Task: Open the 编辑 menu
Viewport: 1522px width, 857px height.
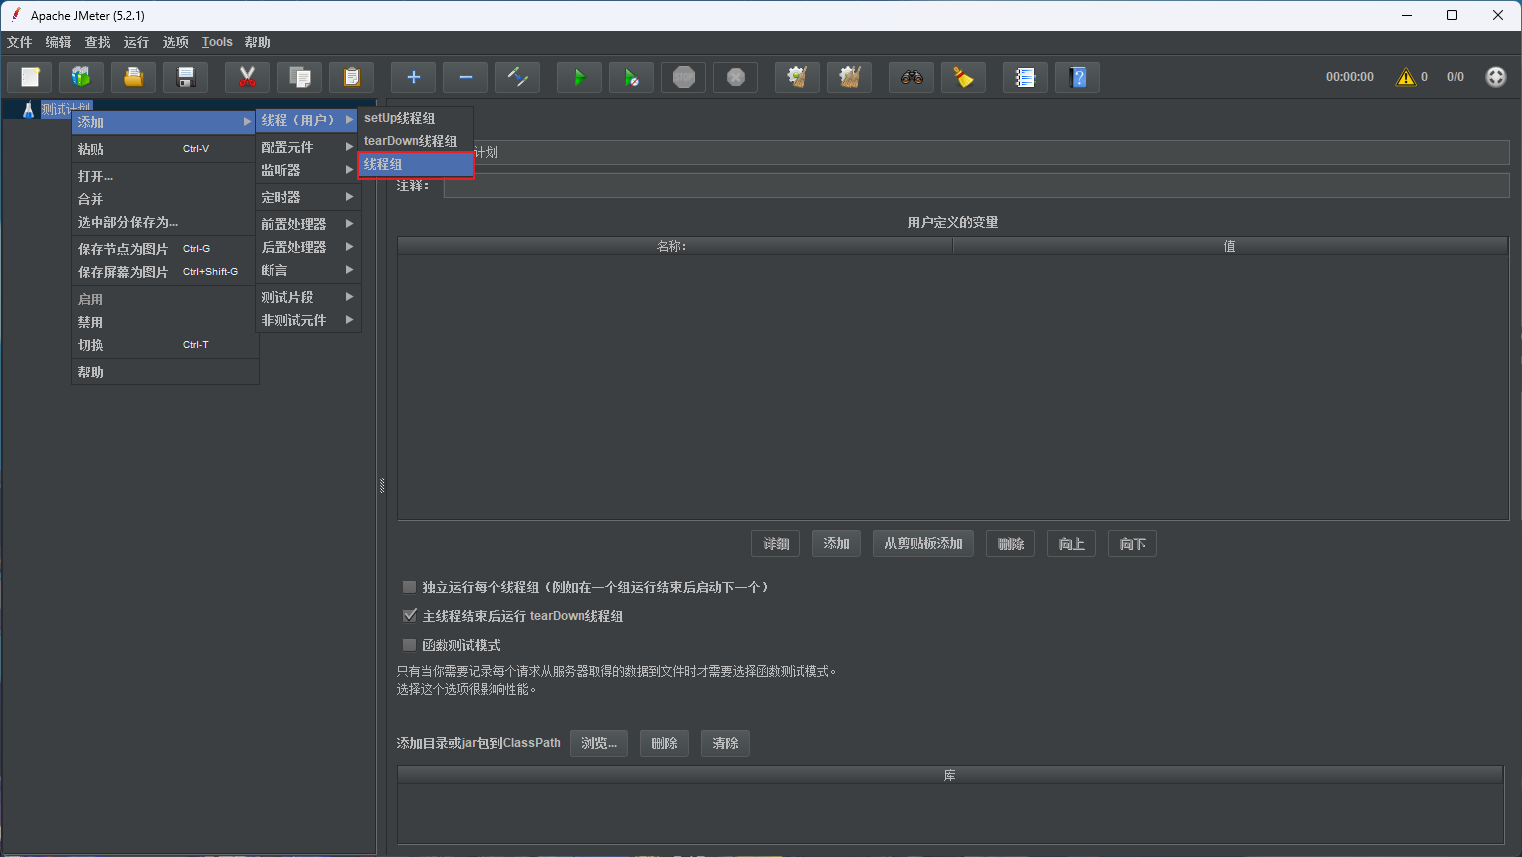Action: coord(58,42)
